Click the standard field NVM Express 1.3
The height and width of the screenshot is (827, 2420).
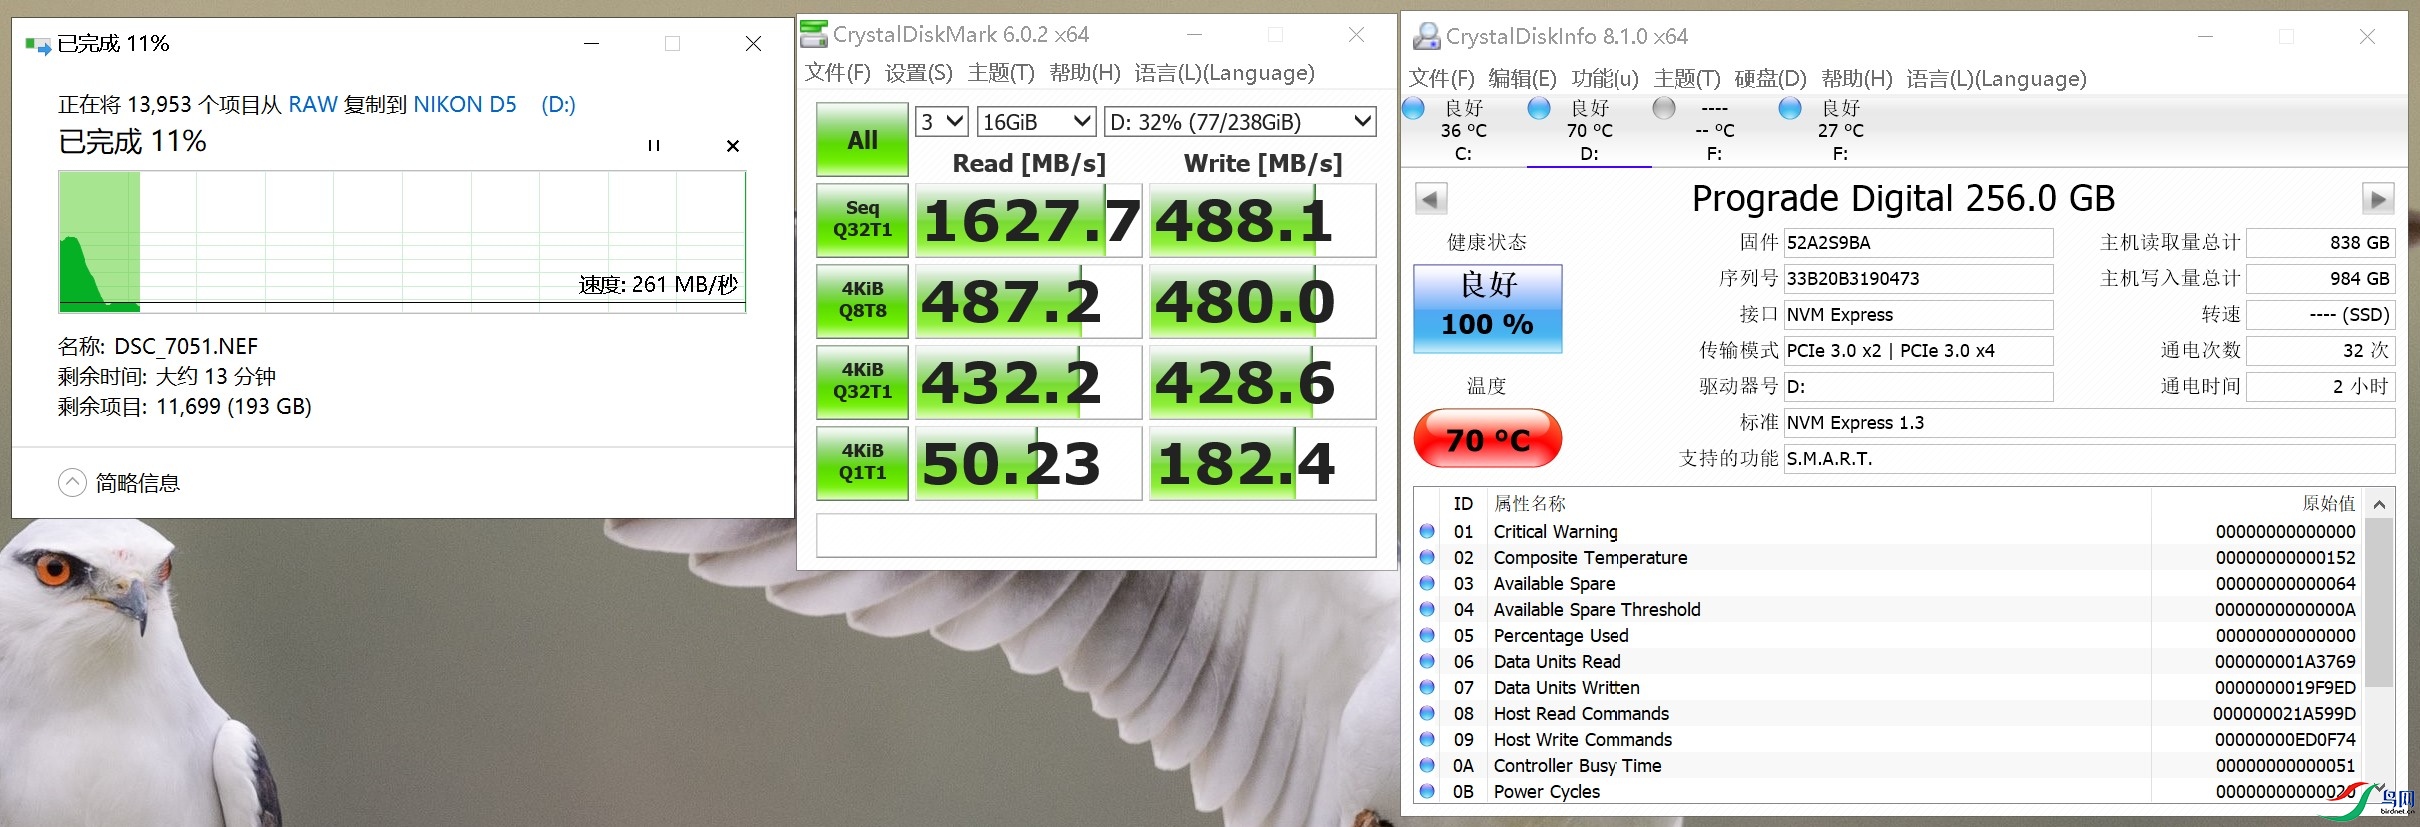(x=2089, y=423)
